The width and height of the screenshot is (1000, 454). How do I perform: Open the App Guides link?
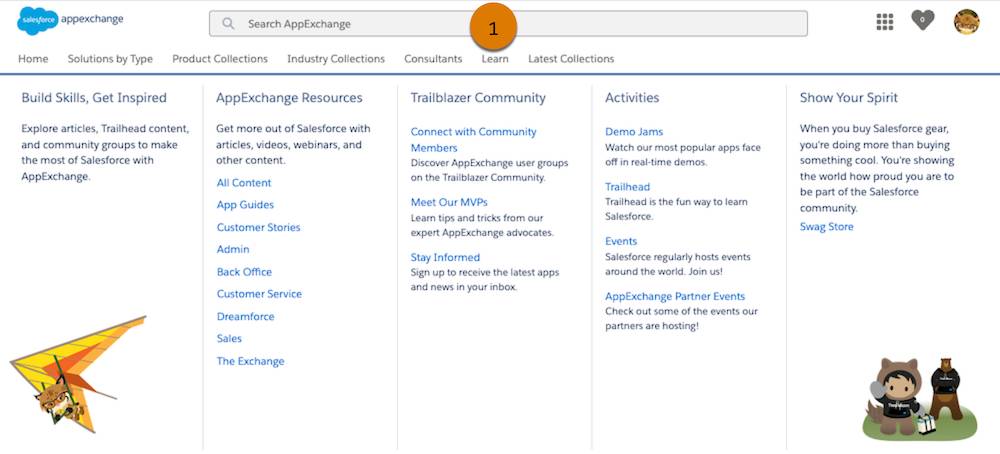(x=245, y=205)
